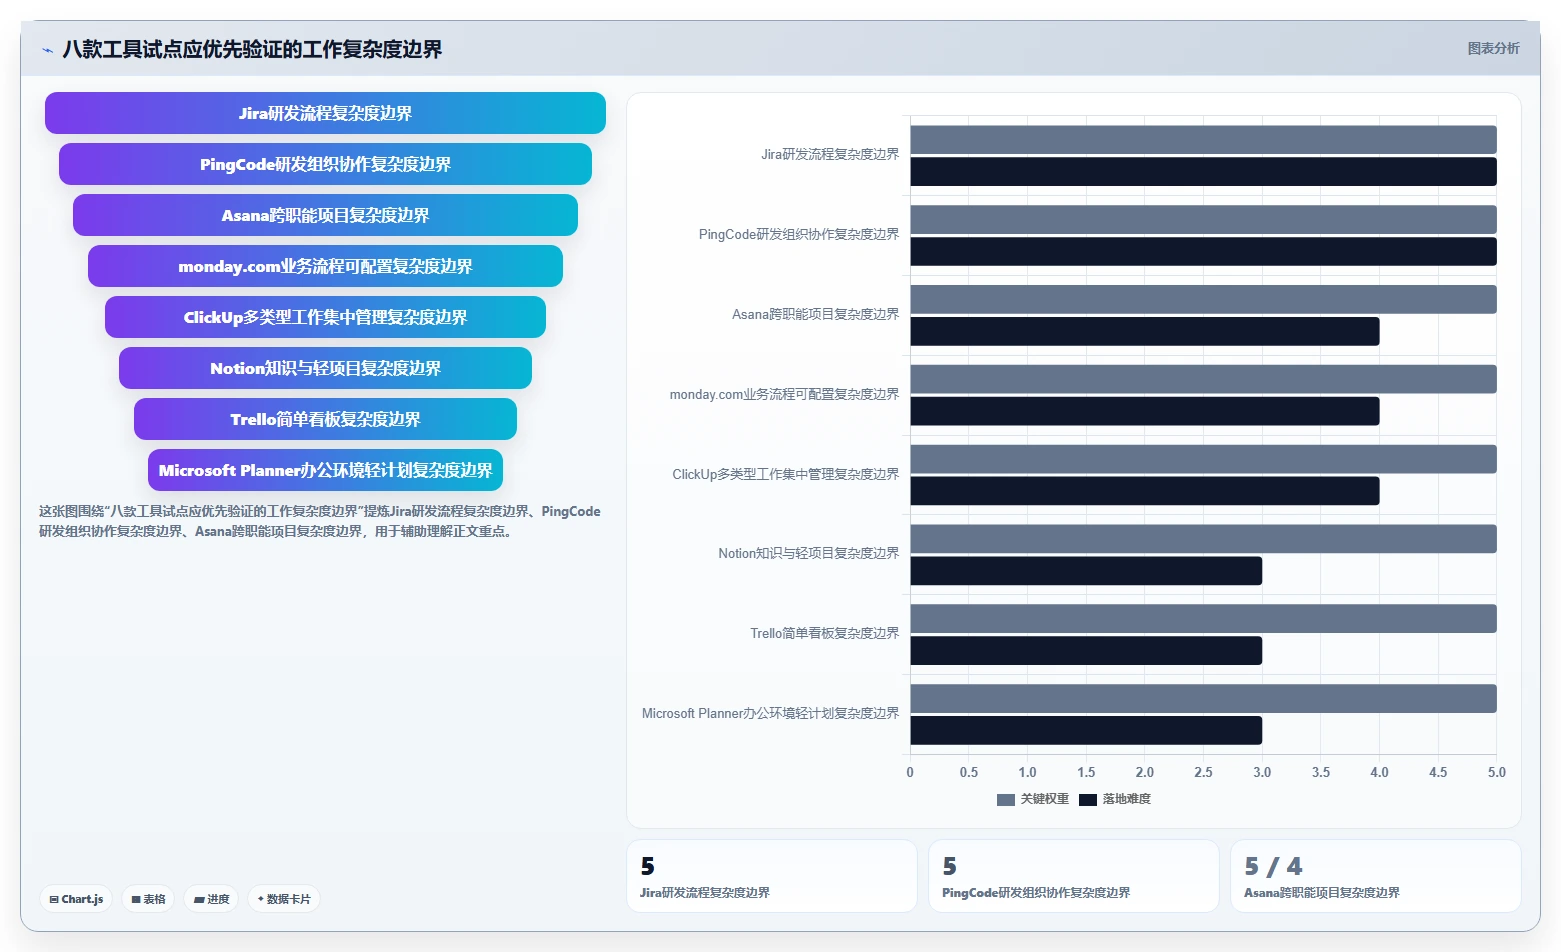1561x952 pixels.
Task: Click the 进度 tag chip
Action: [x=211, y=899]
